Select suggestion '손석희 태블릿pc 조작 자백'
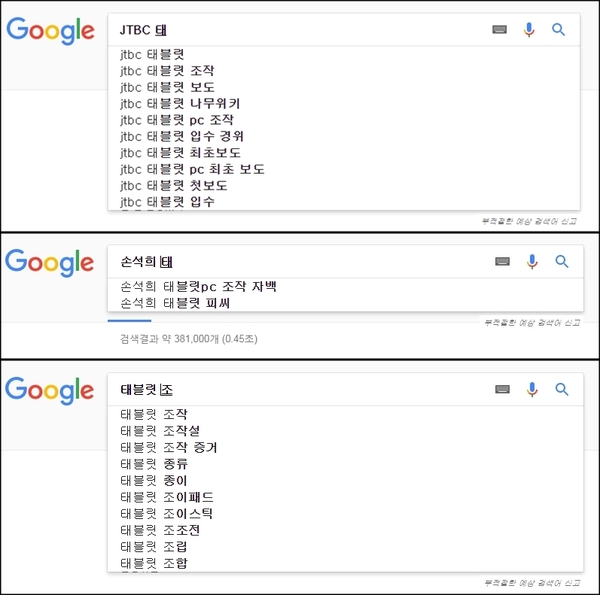This screenshot has height=595, width=600. point(198,286)
